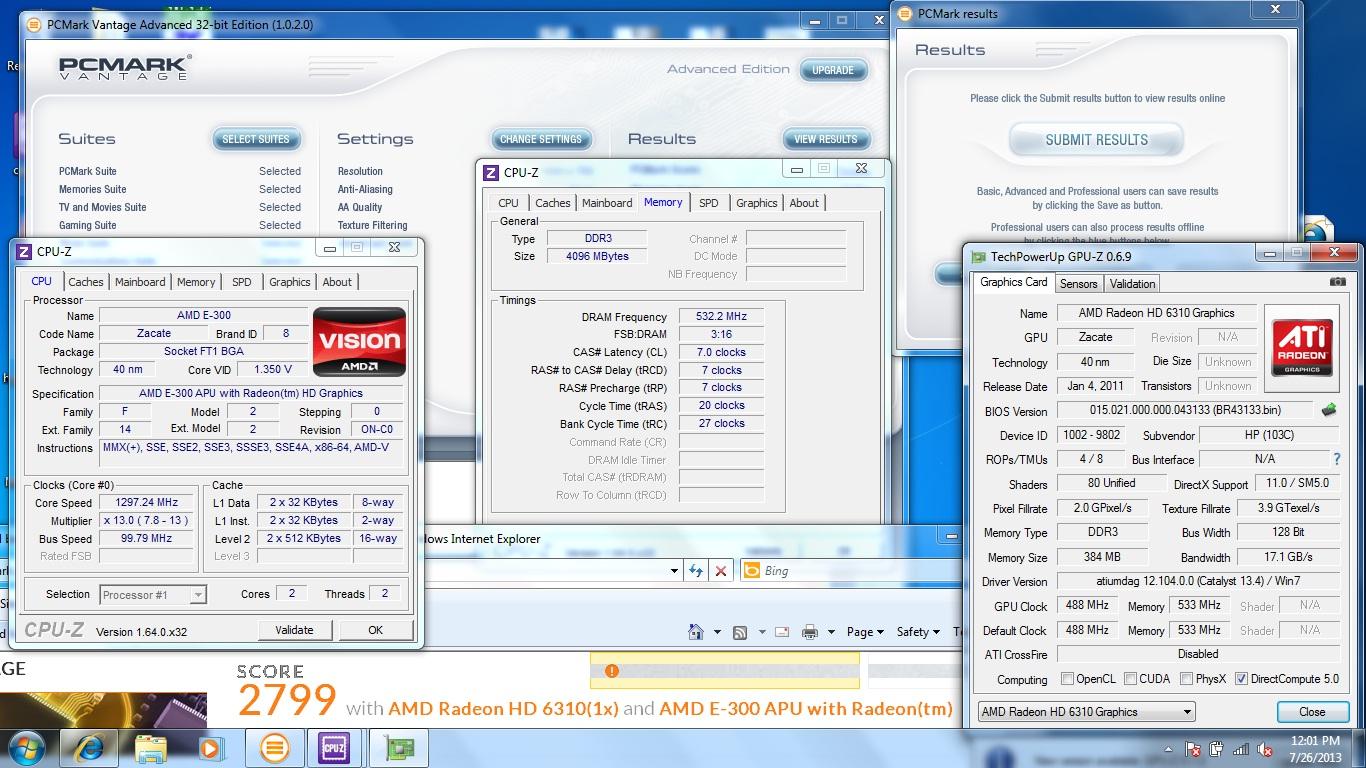
Task: Expand the Home button dropdown arrow
Action: pyautogui.click(x=717, y=632)
